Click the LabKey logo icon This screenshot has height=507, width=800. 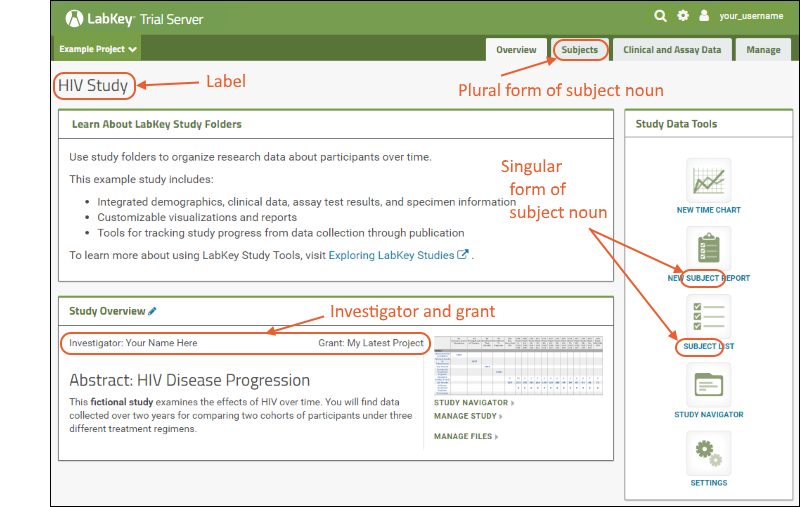(x=74, y=19)
